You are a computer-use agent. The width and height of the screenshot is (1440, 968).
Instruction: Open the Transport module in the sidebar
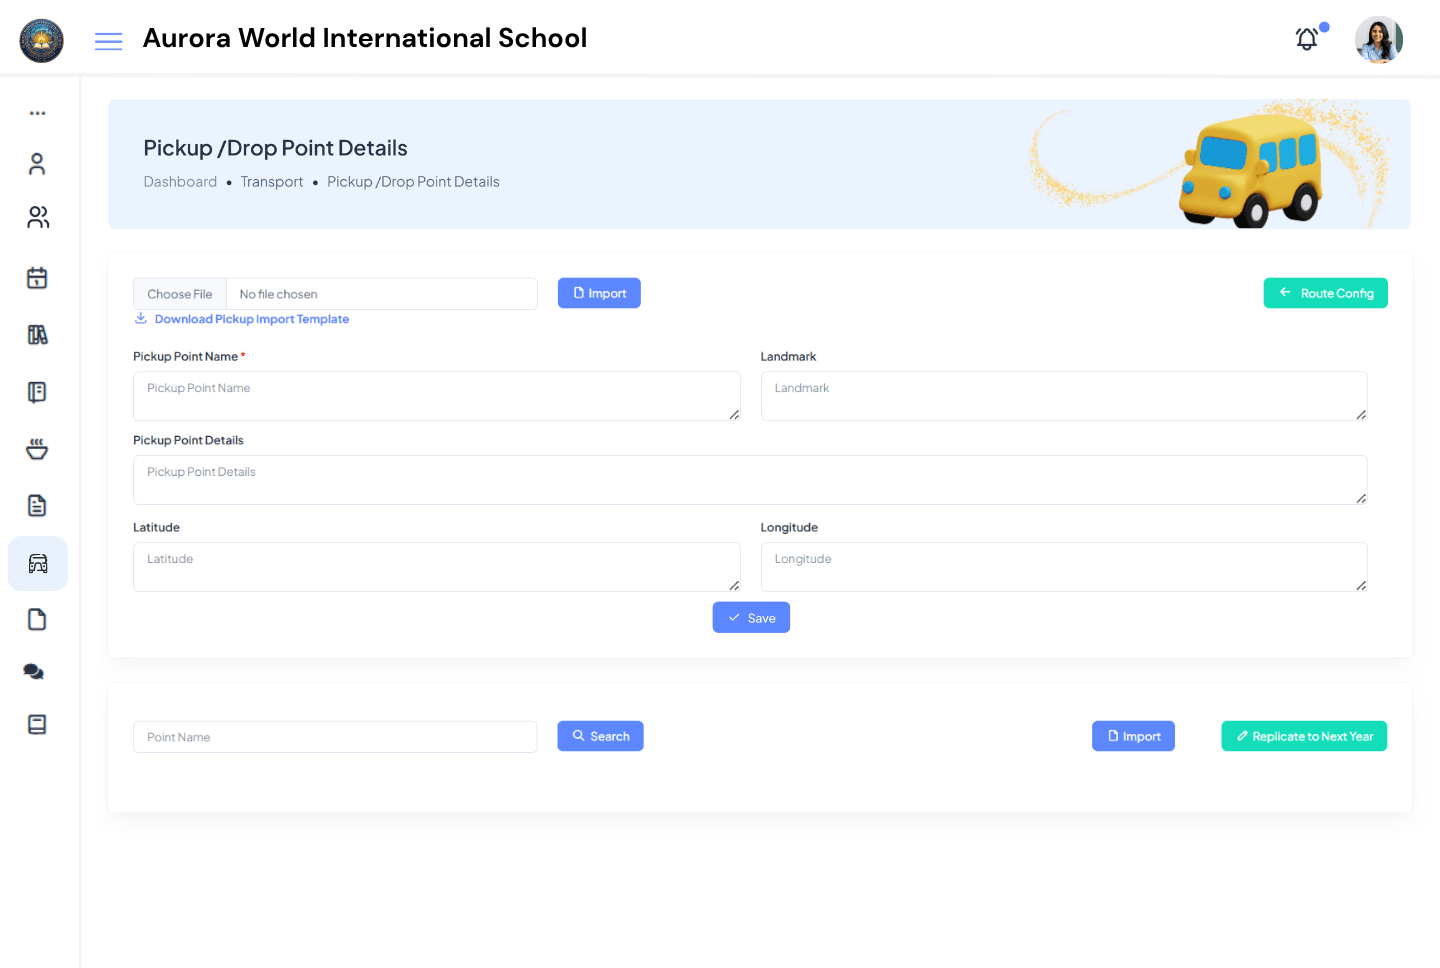(37, 563)
